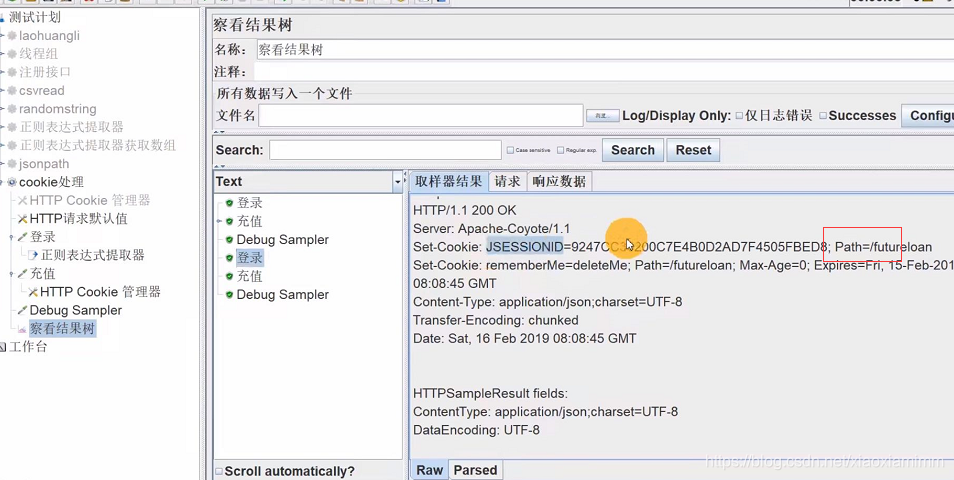Select the 测试计划 root node
Viewport: 954px width, 480px height.
(35, 18)
